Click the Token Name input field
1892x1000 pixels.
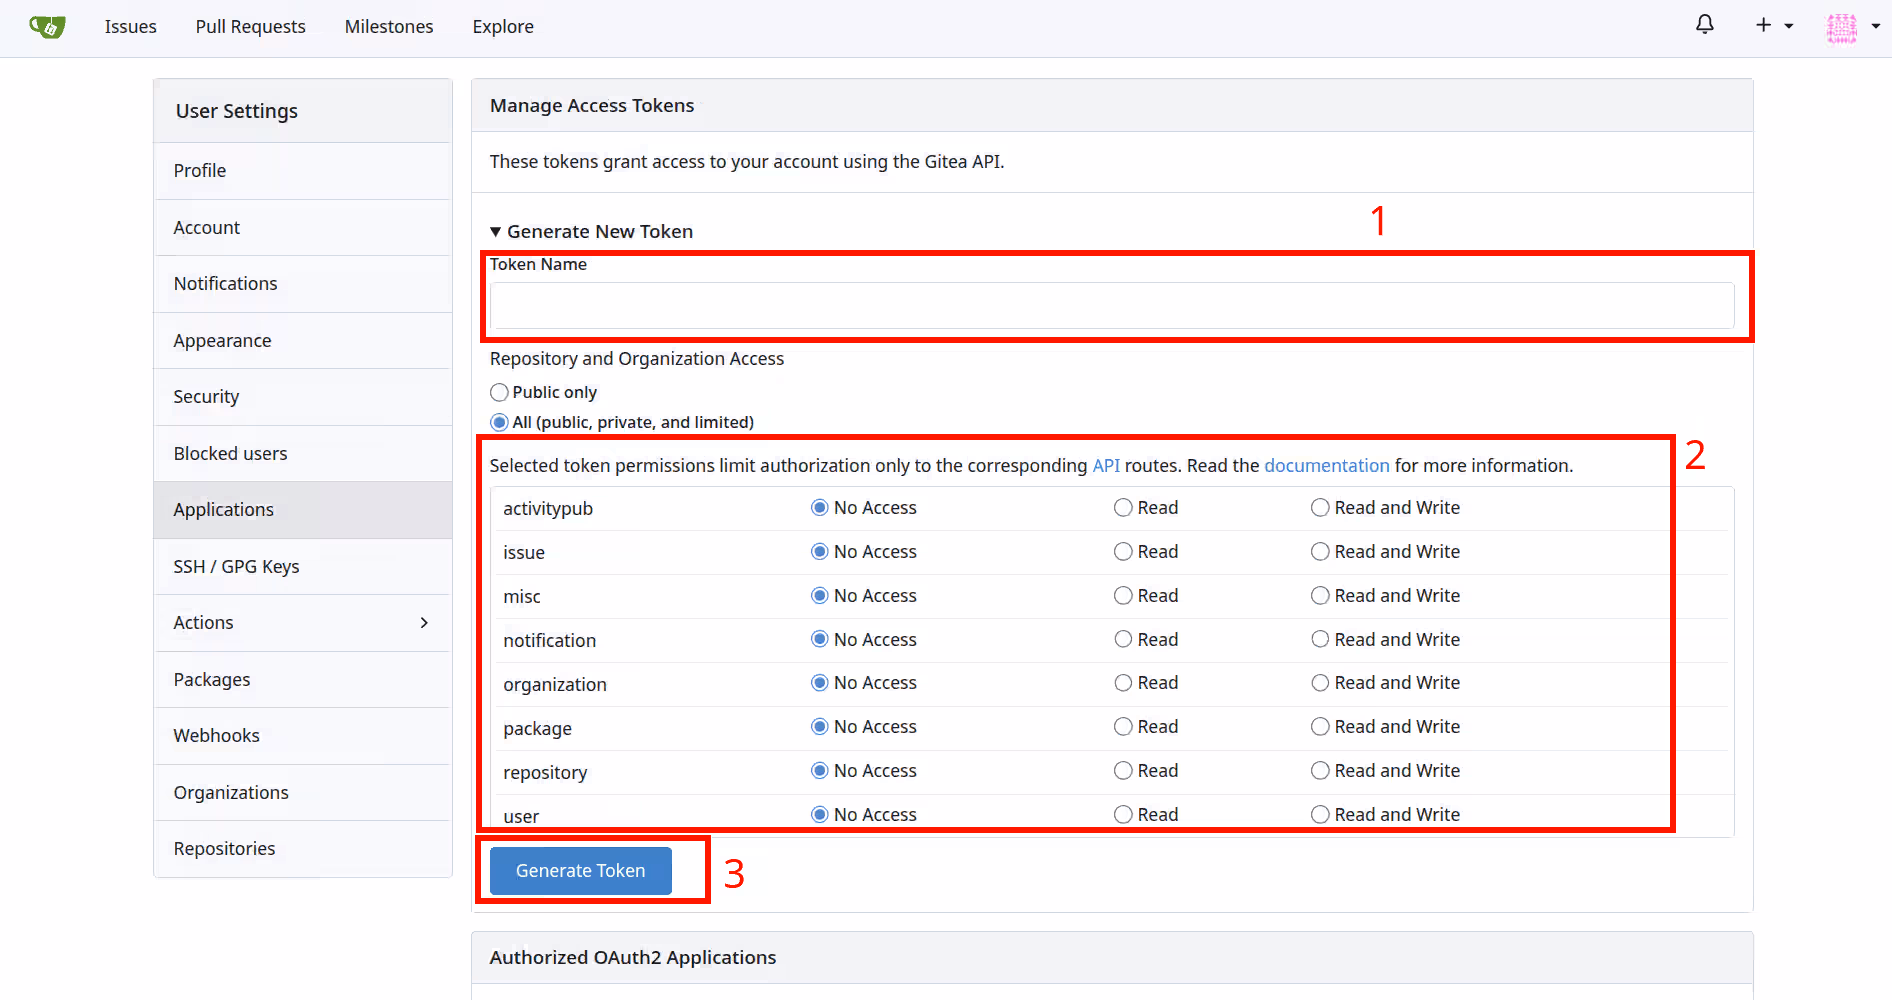pyautogui.click(x=1111, y=306)
